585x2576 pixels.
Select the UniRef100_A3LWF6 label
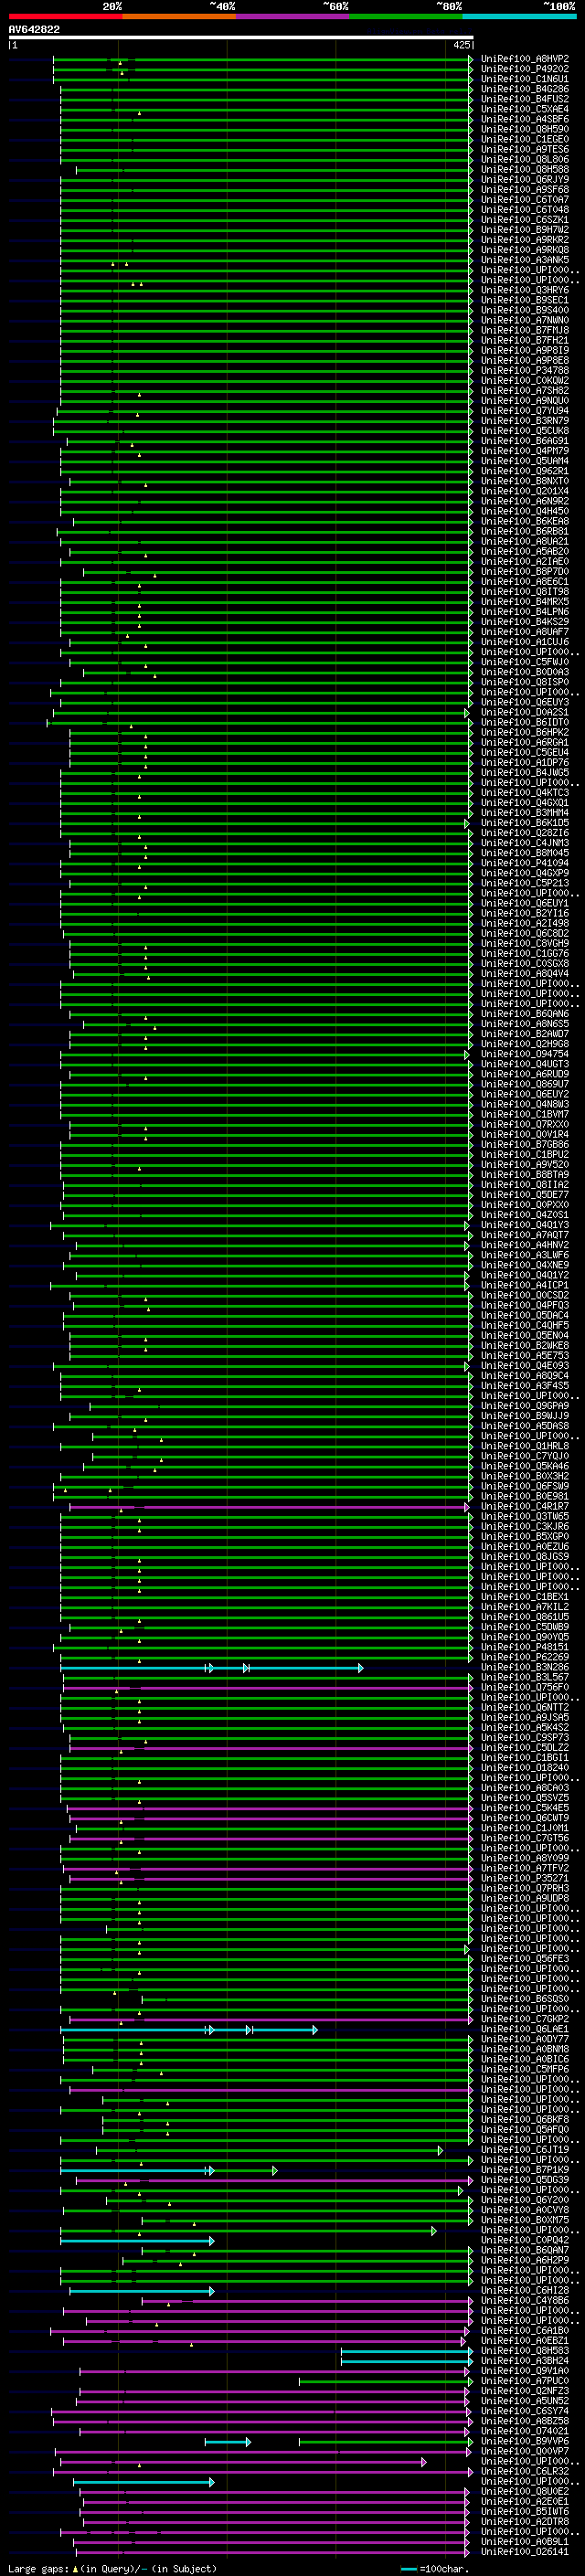point(524,1255)
